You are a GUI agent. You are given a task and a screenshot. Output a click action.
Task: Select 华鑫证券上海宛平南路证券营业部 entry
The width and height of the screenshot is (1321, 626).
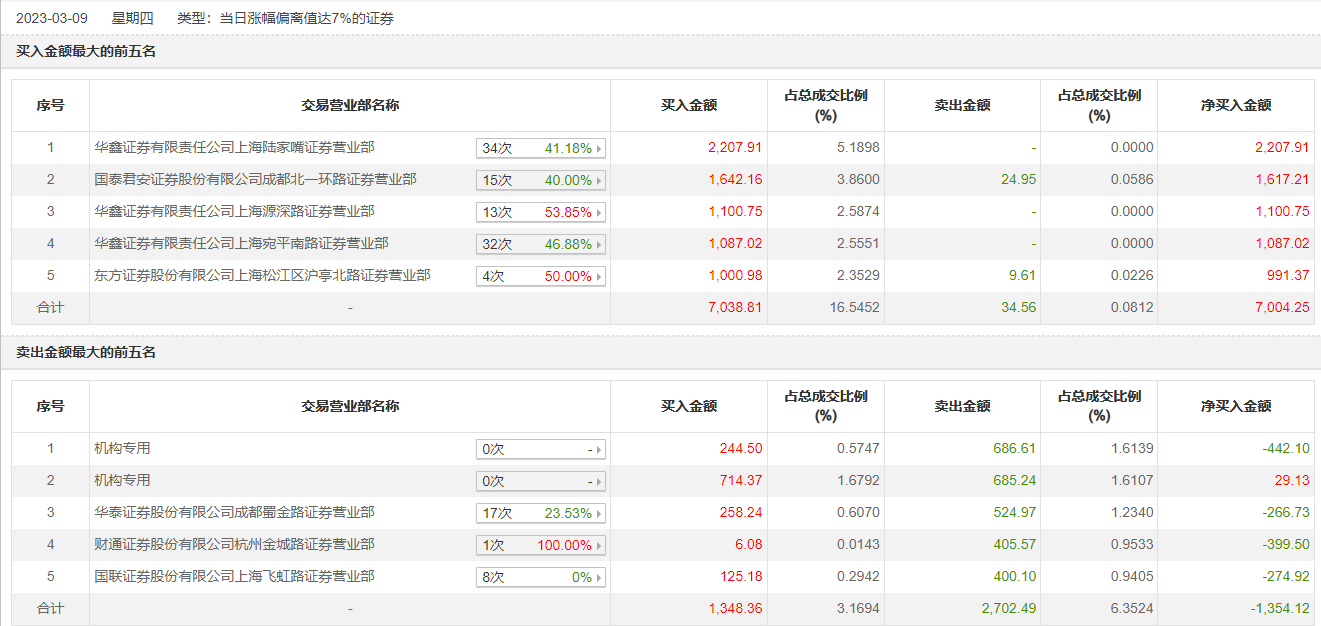point(241,244)
